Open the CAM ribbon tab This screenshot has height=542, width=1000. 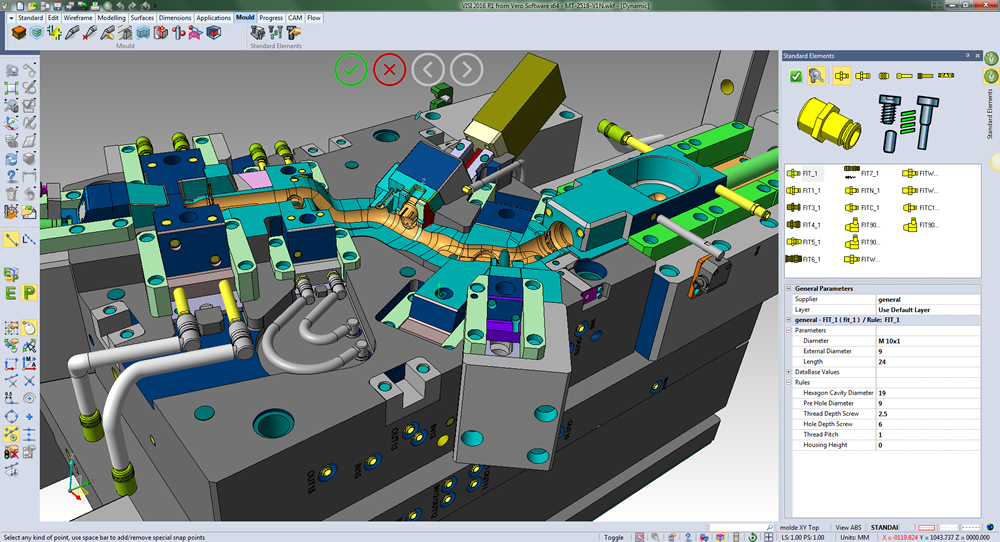[295, 18]
